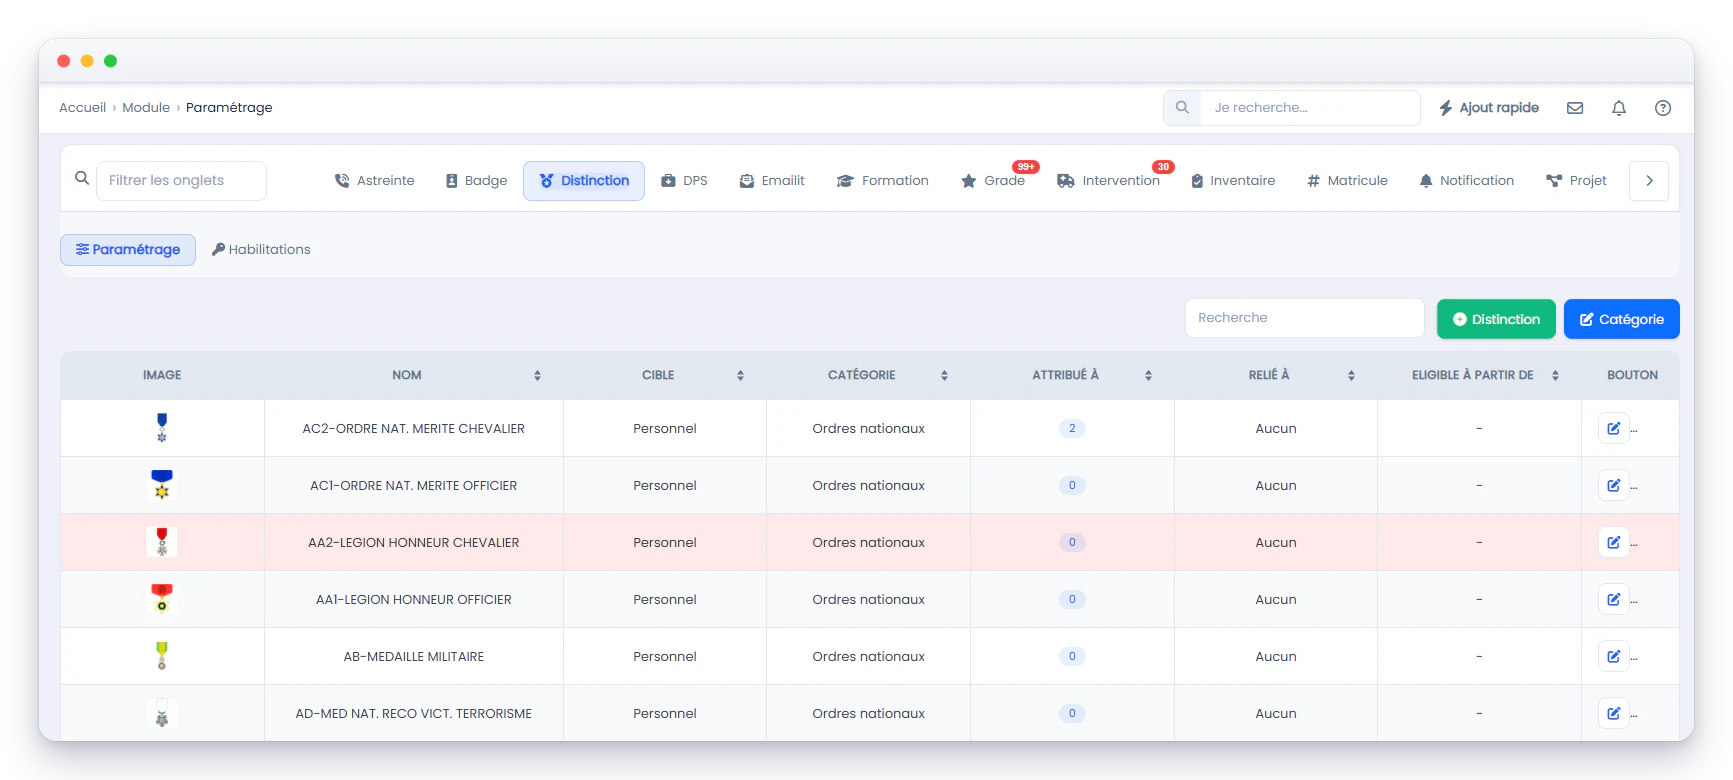Focus the Filtrer les onglets field

(181, 181)
